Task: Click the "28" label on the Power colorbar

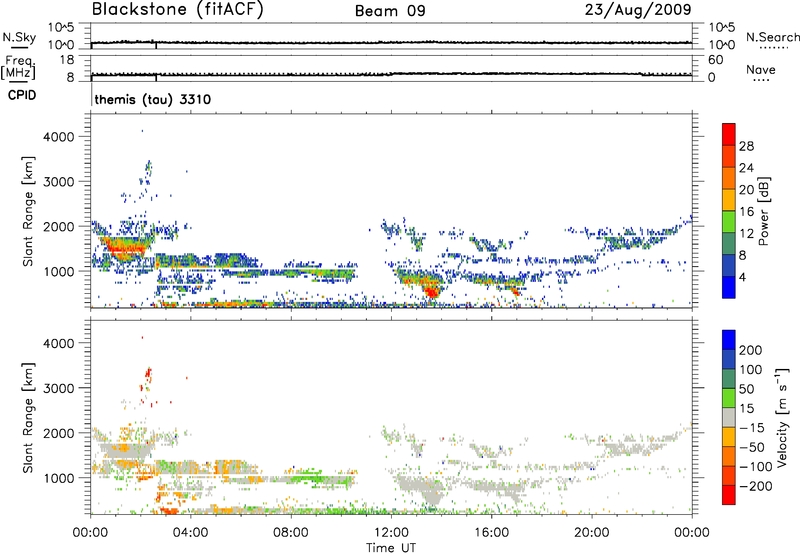Action: tap(746, 146)
